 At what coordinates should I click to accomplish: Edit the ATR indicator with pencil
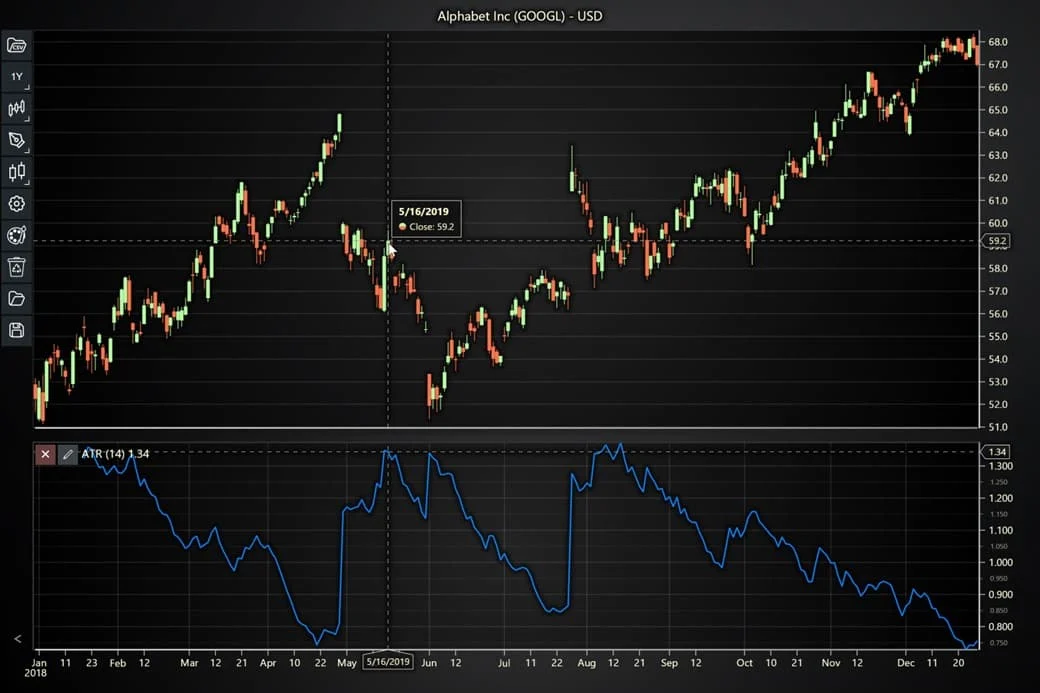[x=67, y=454]
